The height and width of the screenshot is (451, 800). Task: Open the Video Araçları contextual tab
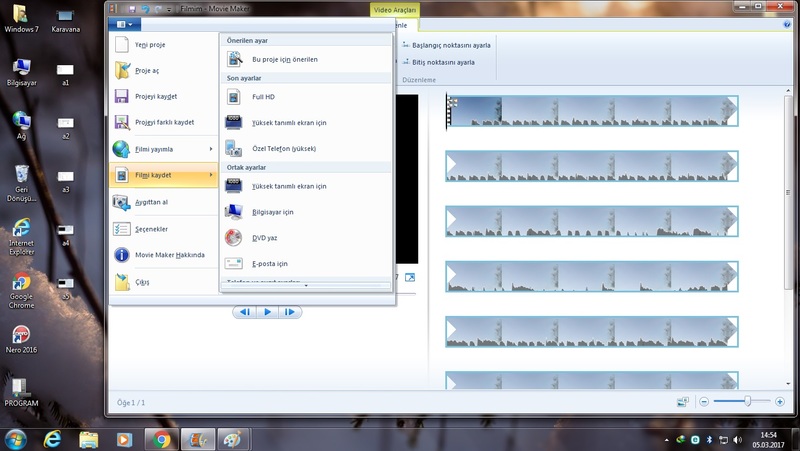pos(394,10)
